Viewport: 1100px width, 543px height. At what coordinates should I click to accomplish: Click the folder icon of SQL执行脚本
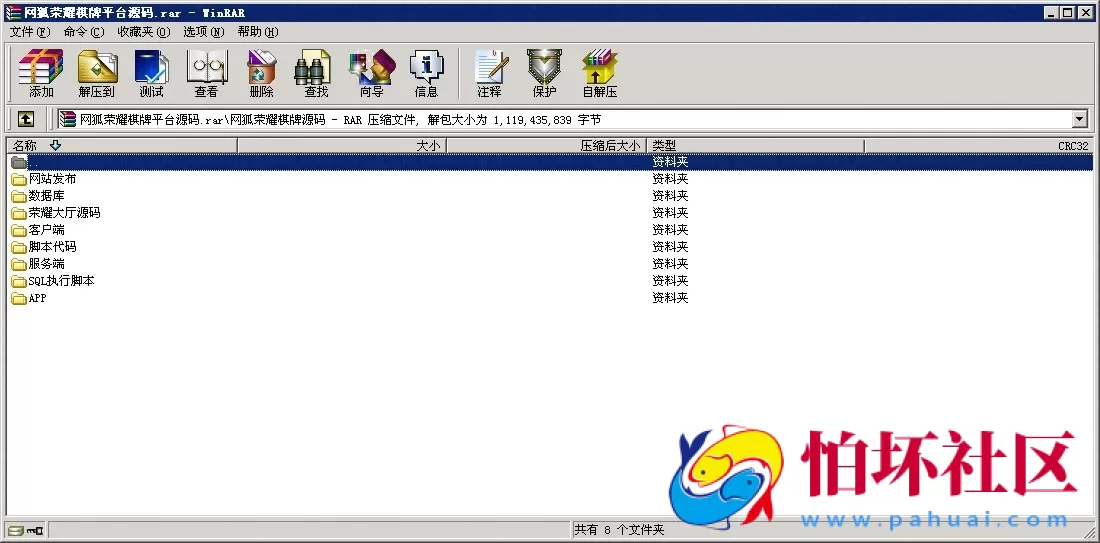(19, 281)
